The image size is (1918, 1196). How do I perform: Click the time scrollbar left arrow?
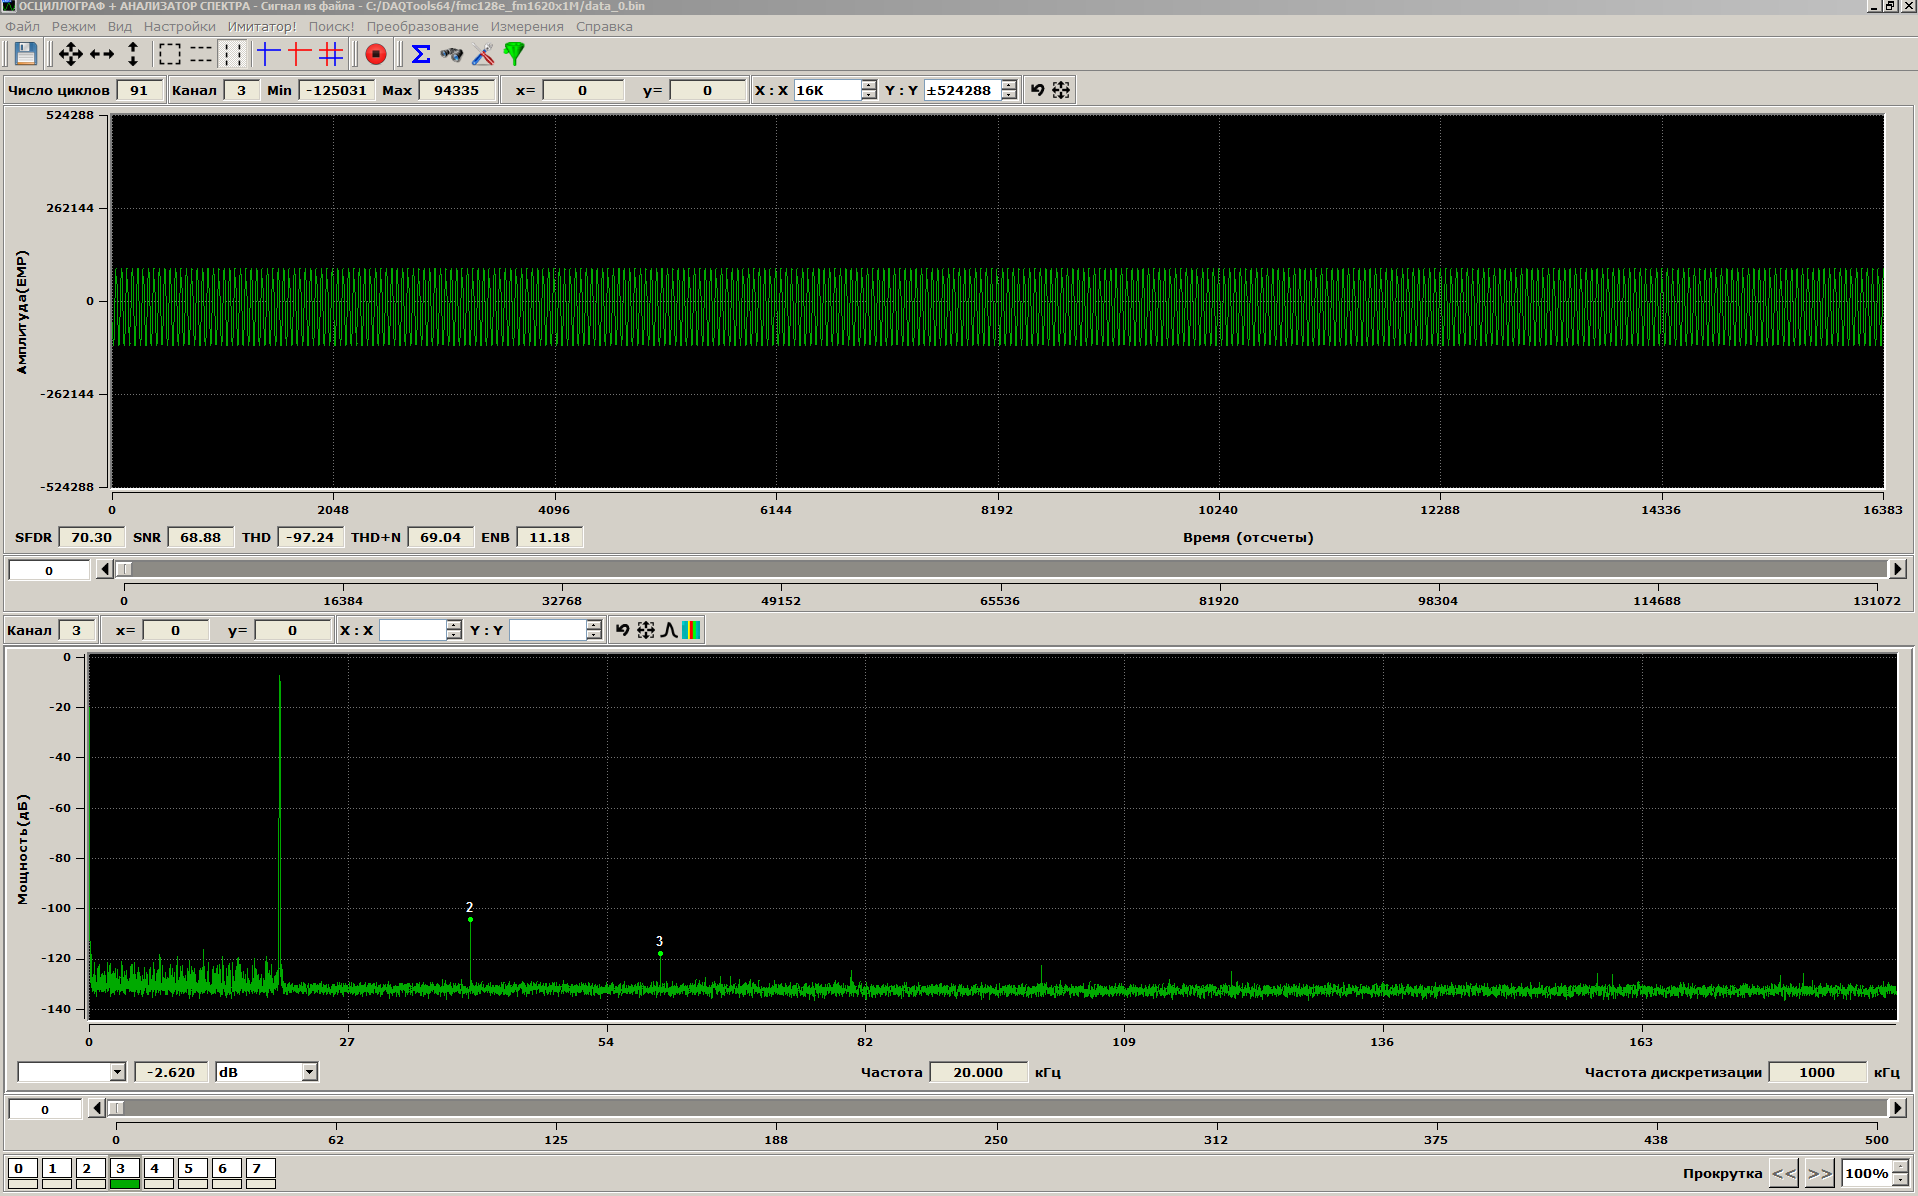105,569
